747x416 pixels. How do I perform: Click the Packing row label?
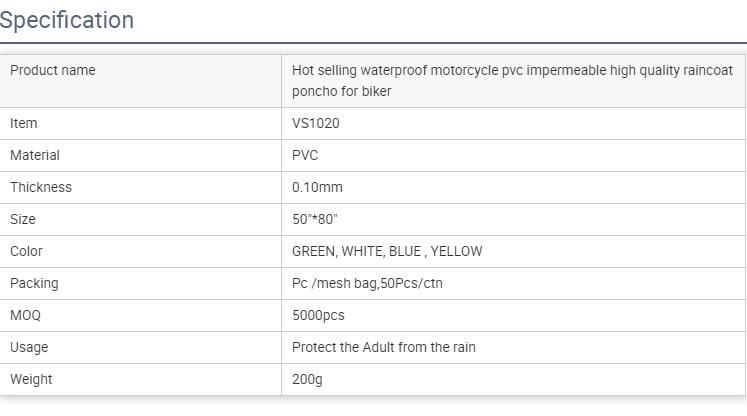[34, 284]
